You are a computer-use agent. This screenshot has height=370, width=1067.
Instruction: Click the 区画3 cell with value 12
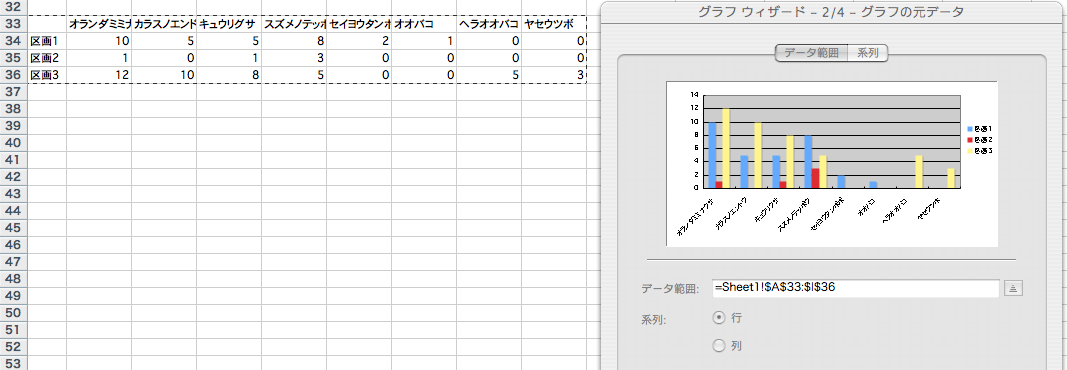coord(99,75)
